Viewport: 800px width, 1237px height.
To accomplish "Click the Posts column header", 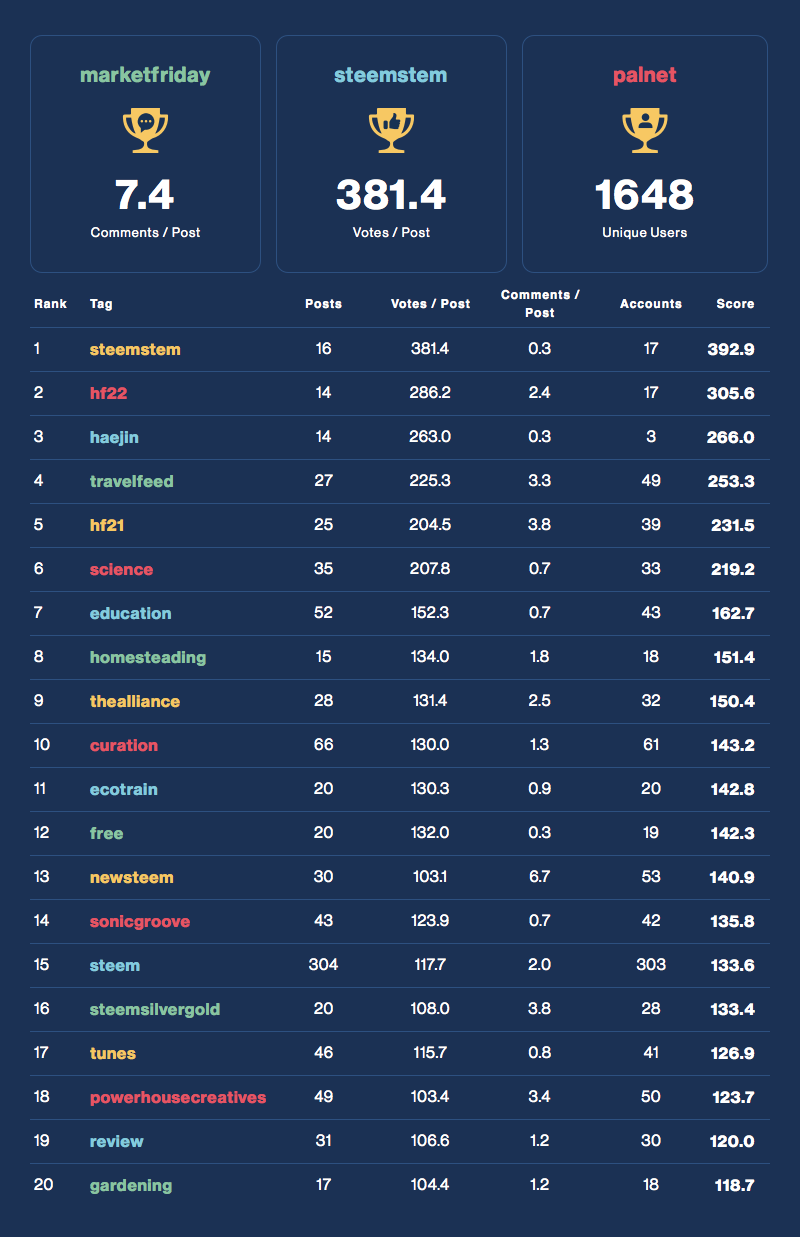I will pos(323,304).
